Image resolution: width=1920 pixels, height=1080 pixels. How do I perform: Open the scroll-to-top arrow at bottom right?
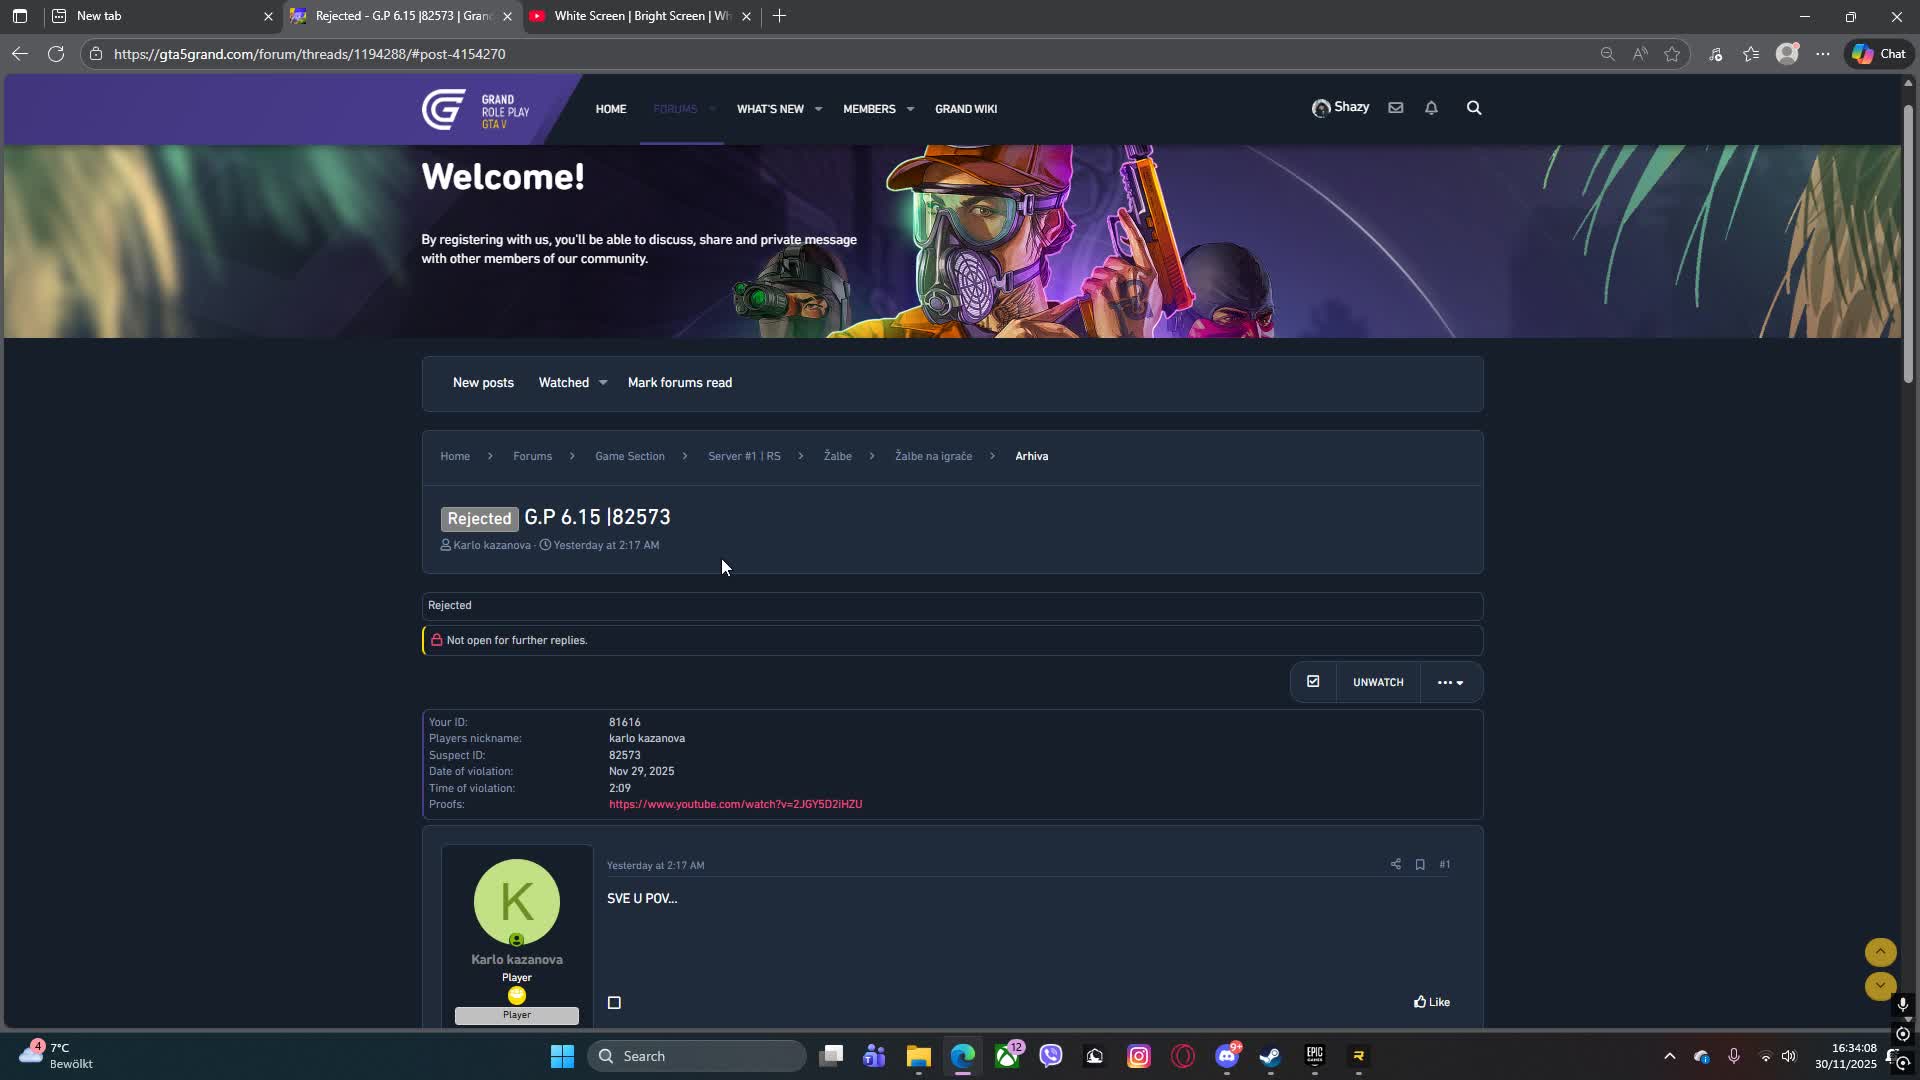click(1880, 952)
